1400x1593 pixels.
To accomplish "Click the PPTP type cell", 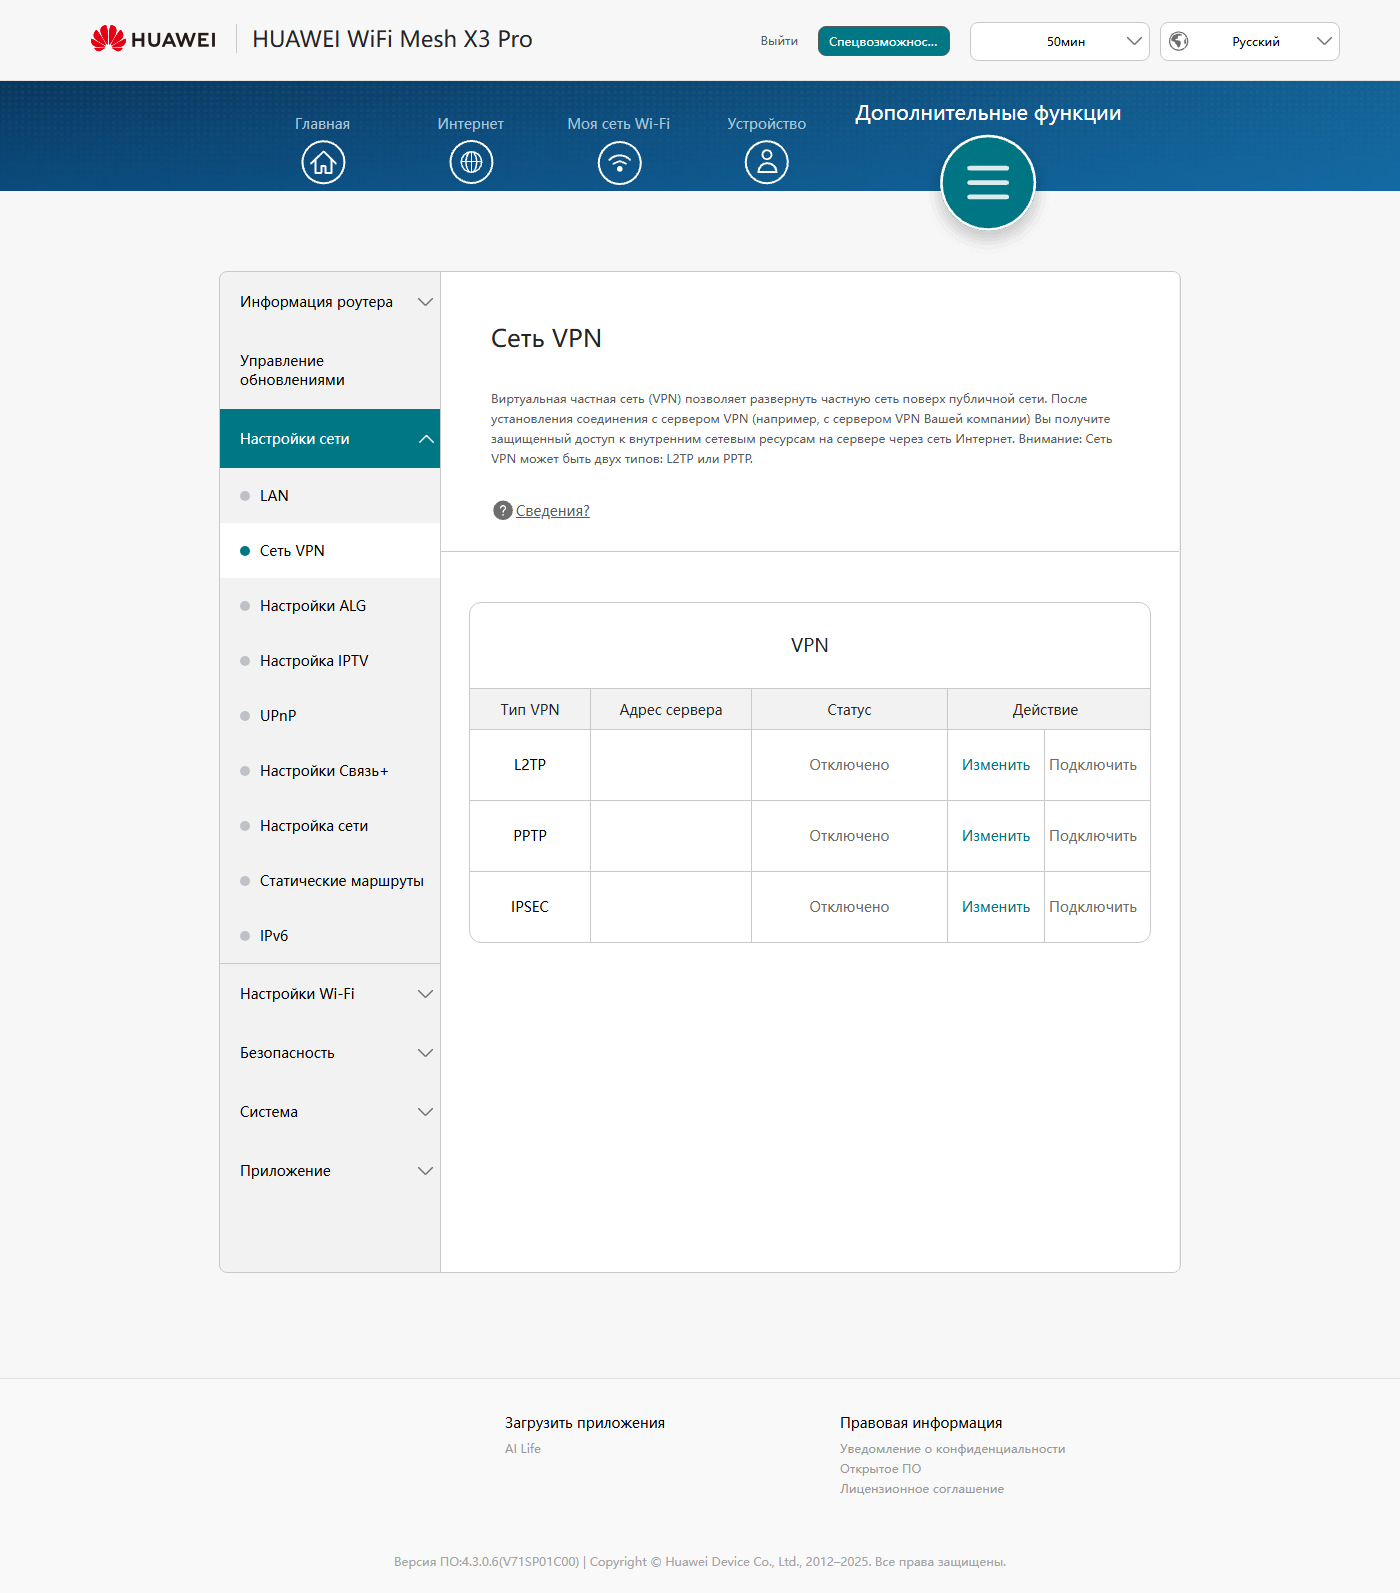I will [x=530, y=836].
